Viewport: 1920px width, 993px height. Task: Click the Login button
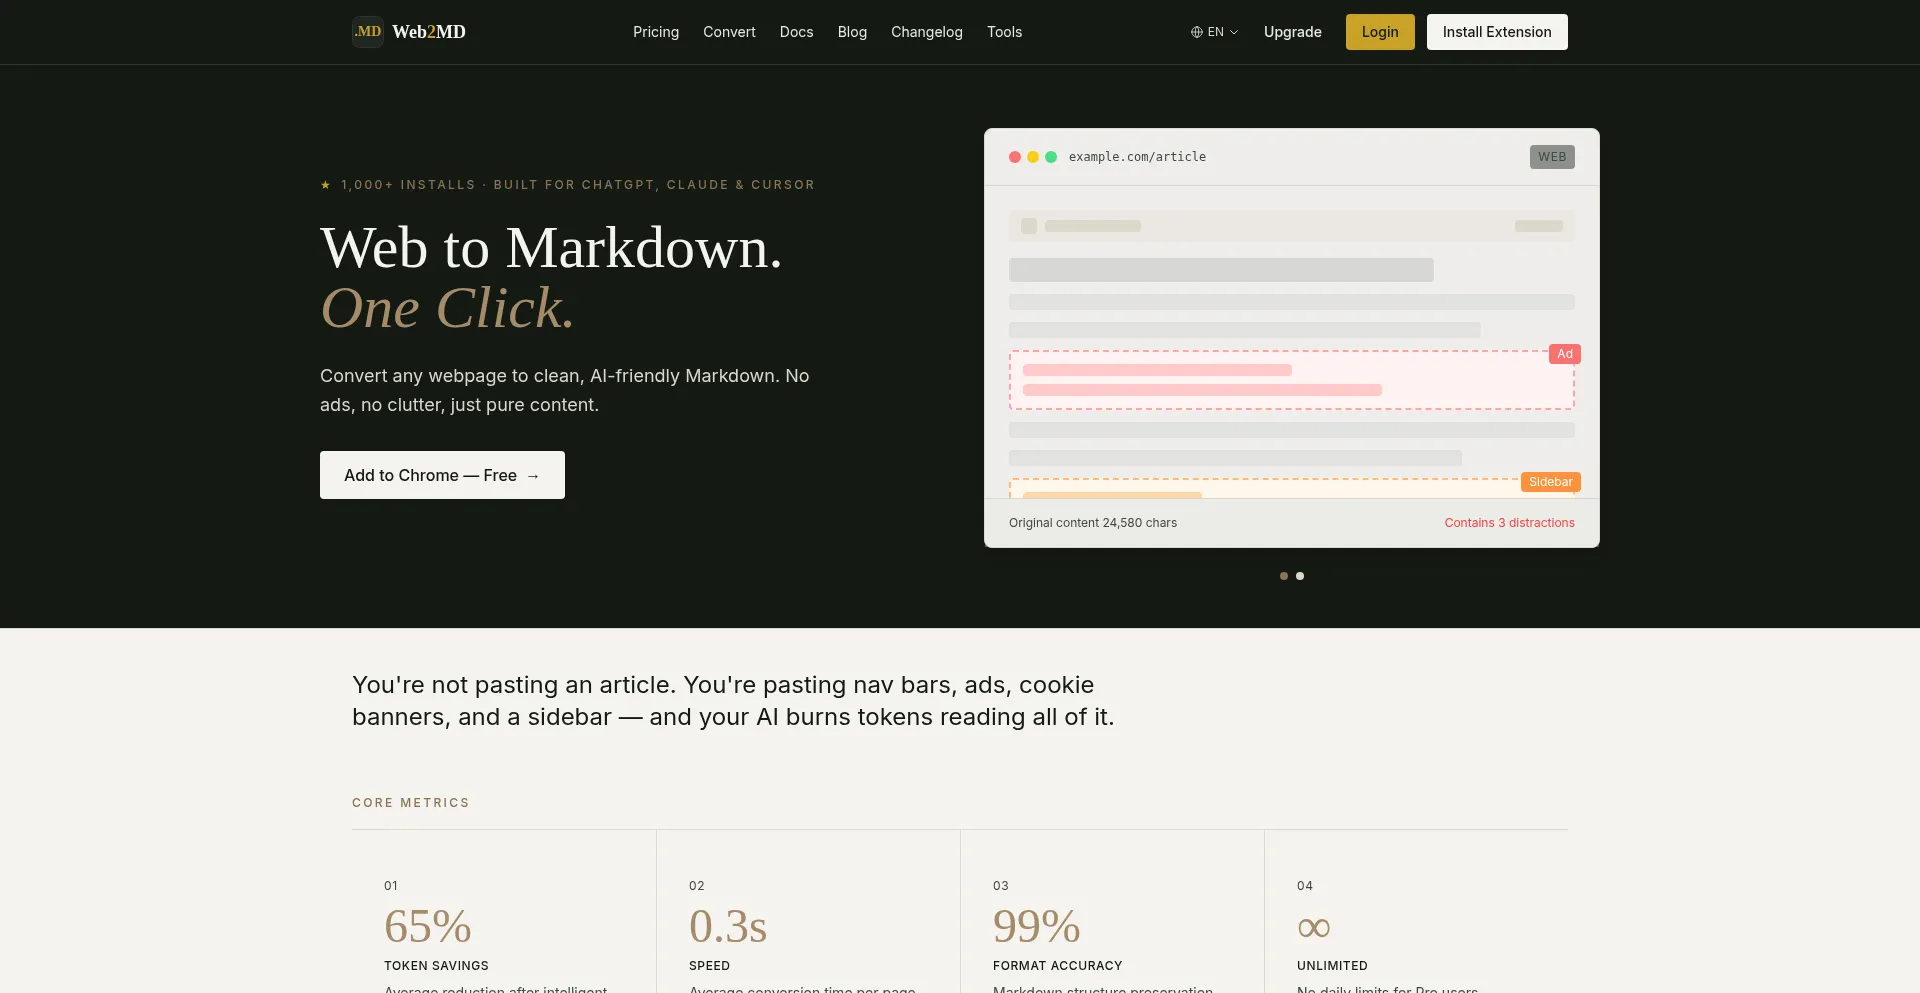tap(1380, 32)
